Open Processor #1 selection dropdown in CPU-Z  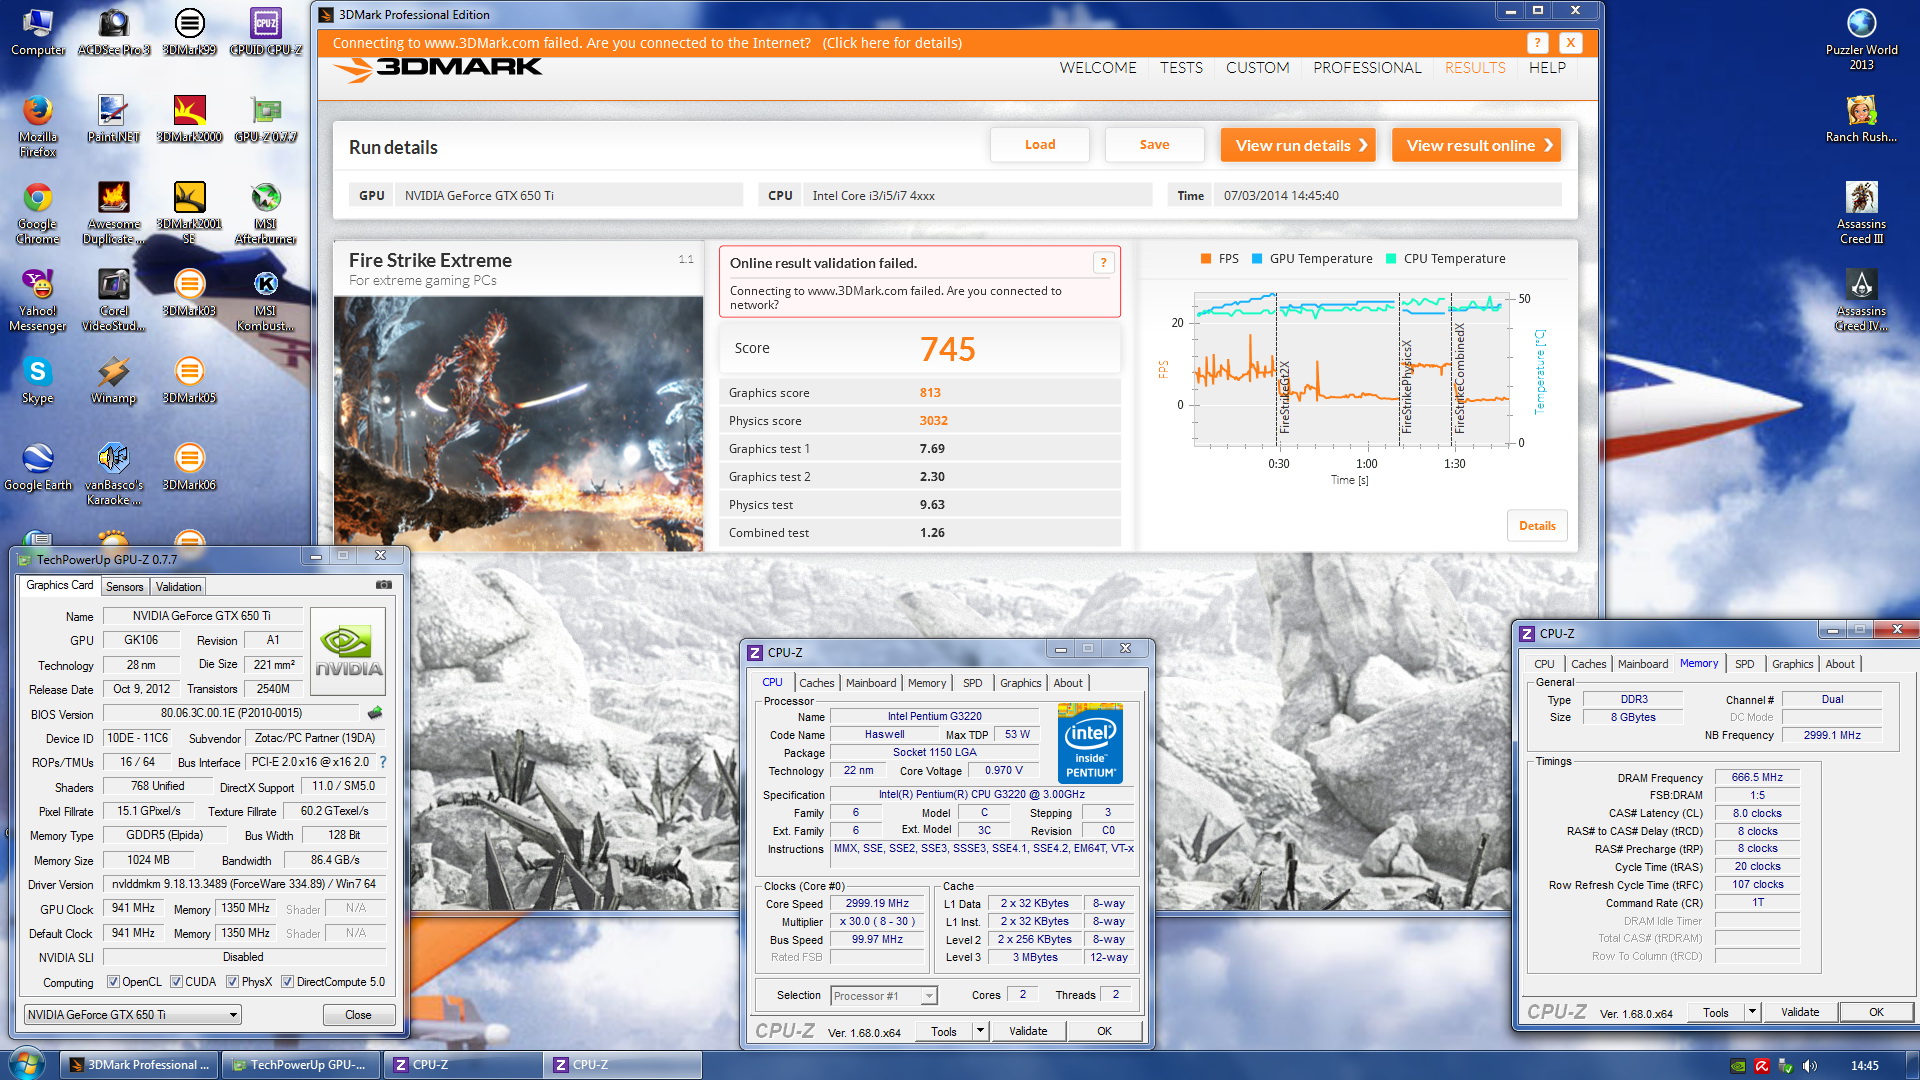884,996
